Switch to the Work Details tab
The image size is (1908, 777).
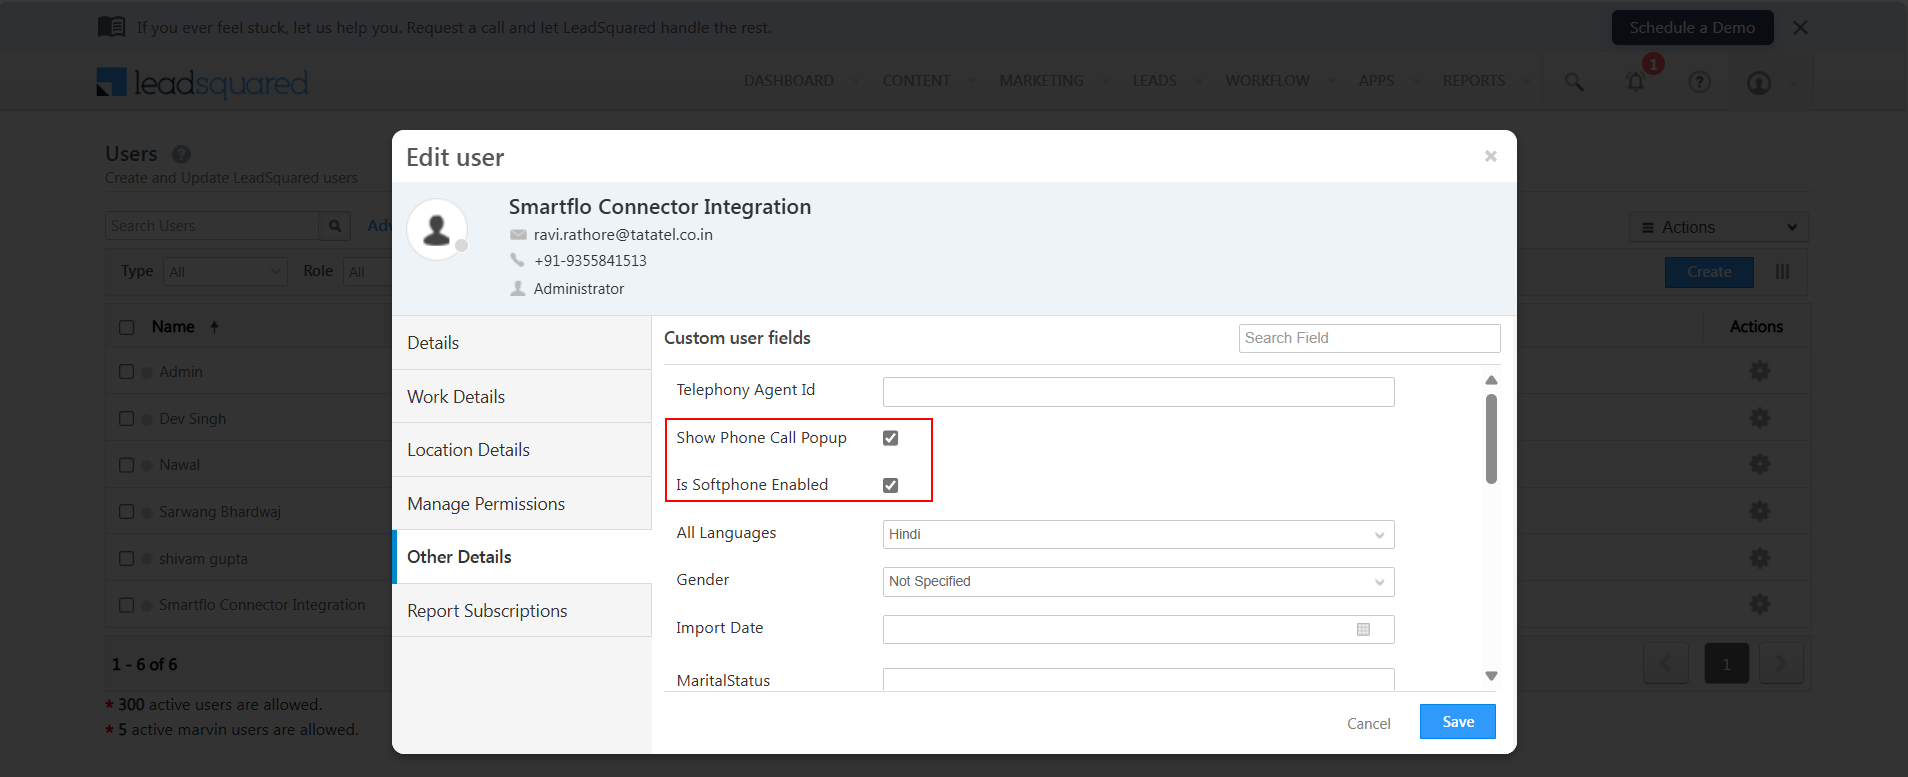521,396
